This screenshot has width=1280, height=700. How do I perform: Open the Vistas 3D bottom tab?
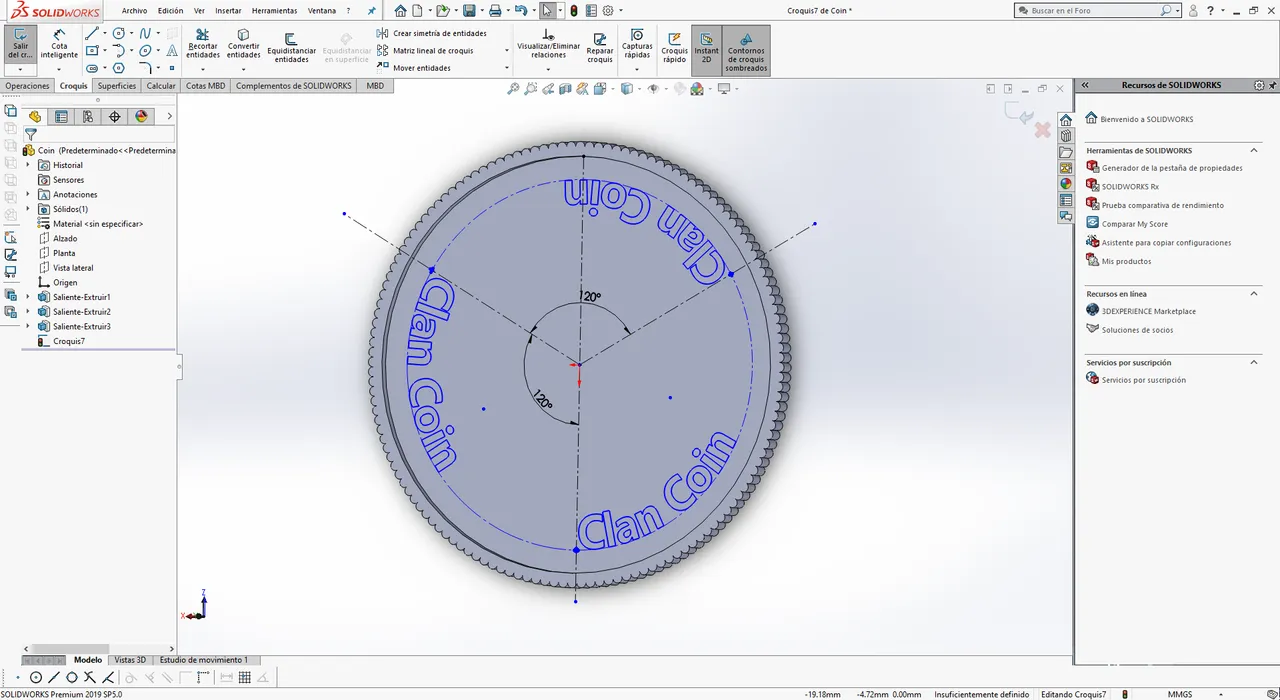[x=130, y=660]
